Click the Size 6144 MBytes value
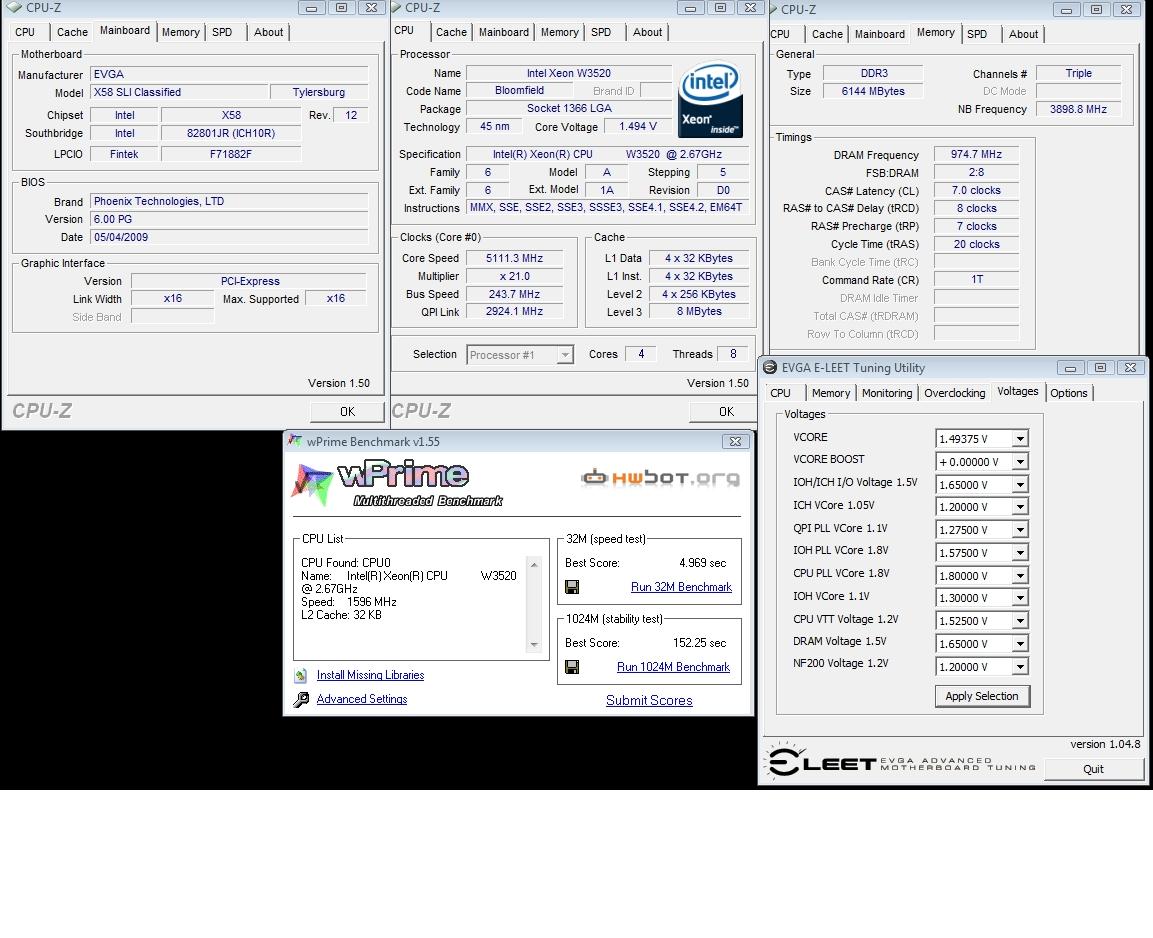 pyautogui.click(x=873, y=91)
